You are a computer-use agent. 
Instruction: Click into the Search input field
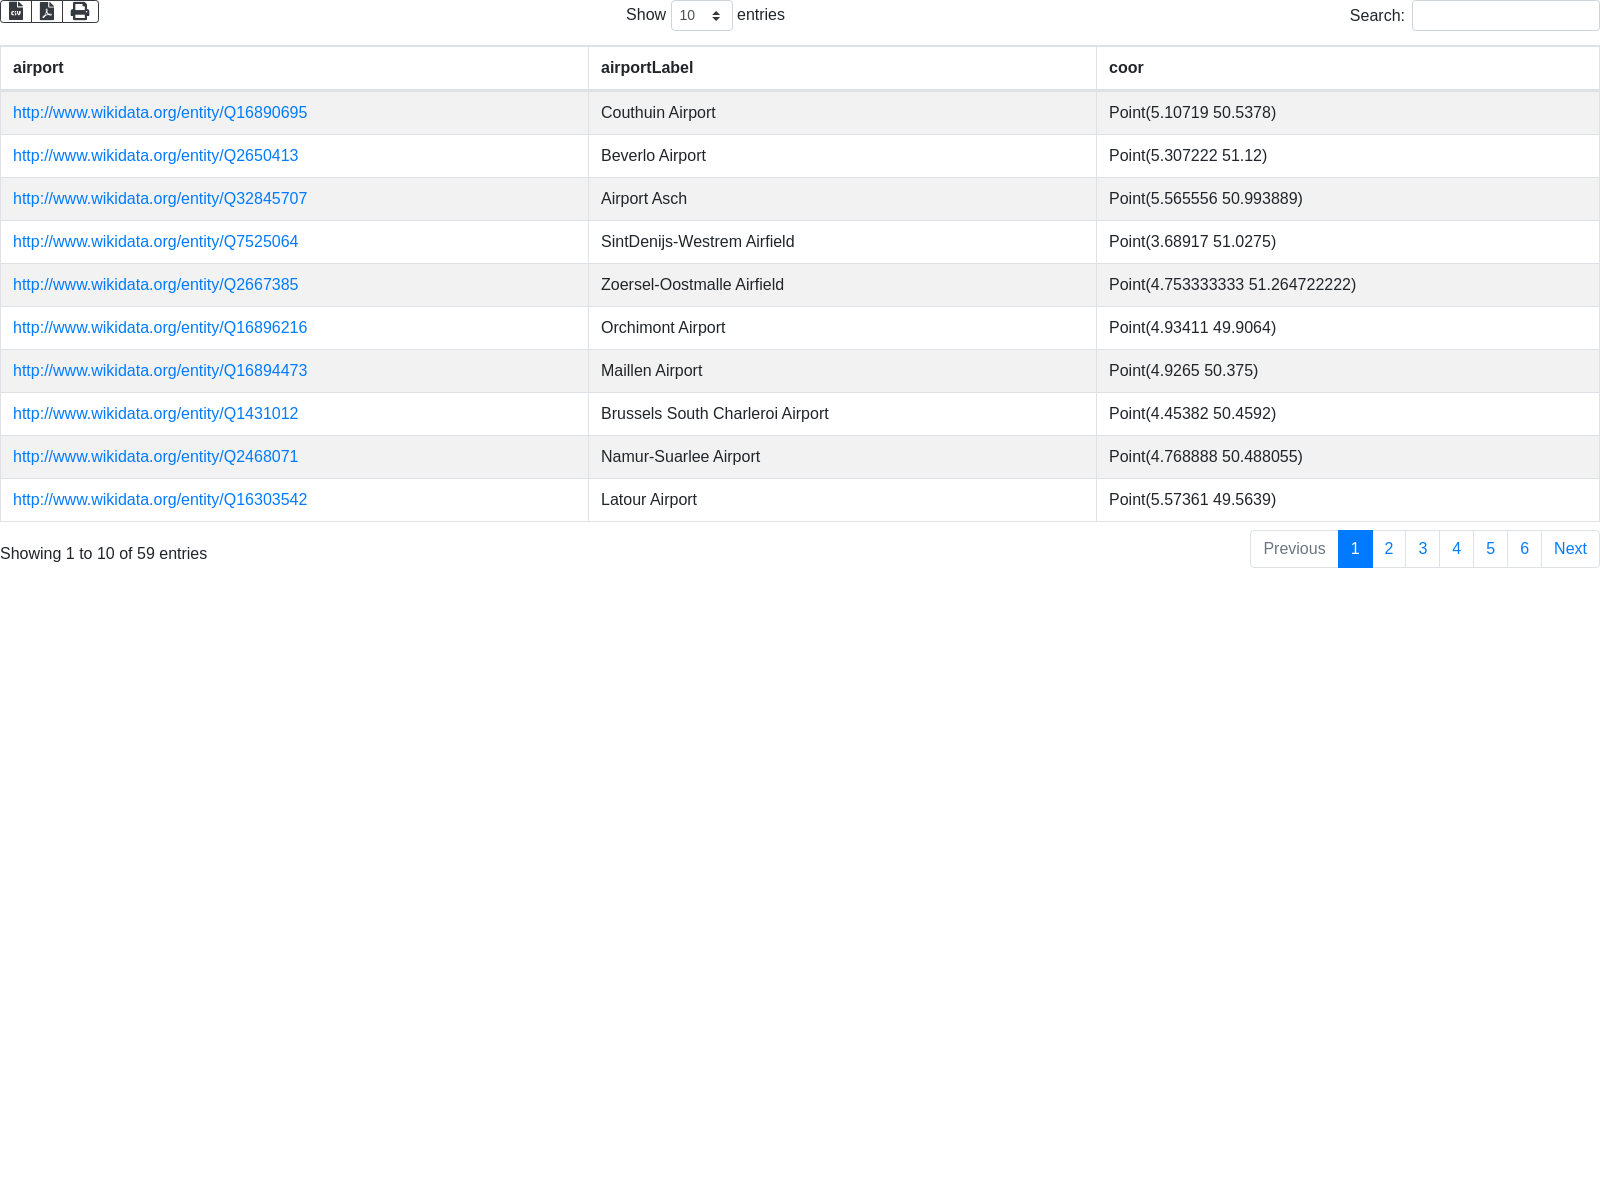tap(1504, 16)
